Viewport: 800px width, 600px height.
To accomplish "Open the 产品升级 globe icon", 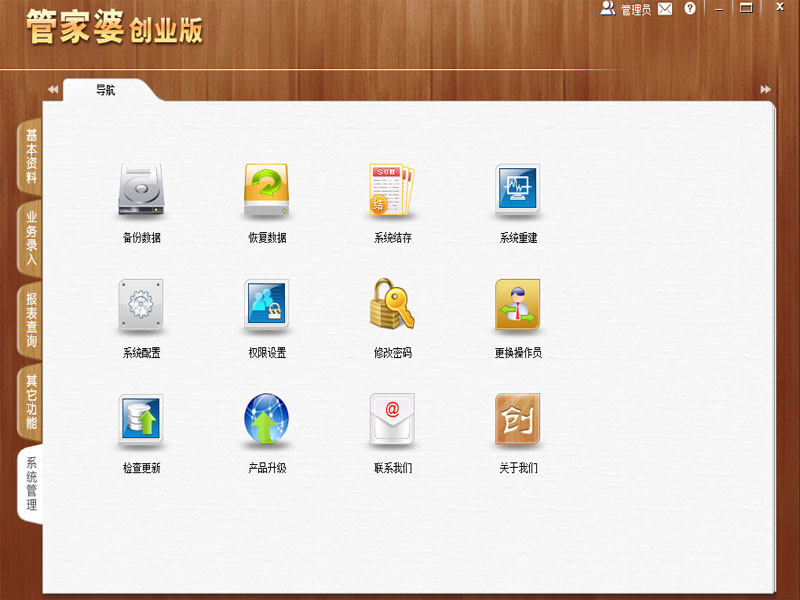I will [266, 419].
